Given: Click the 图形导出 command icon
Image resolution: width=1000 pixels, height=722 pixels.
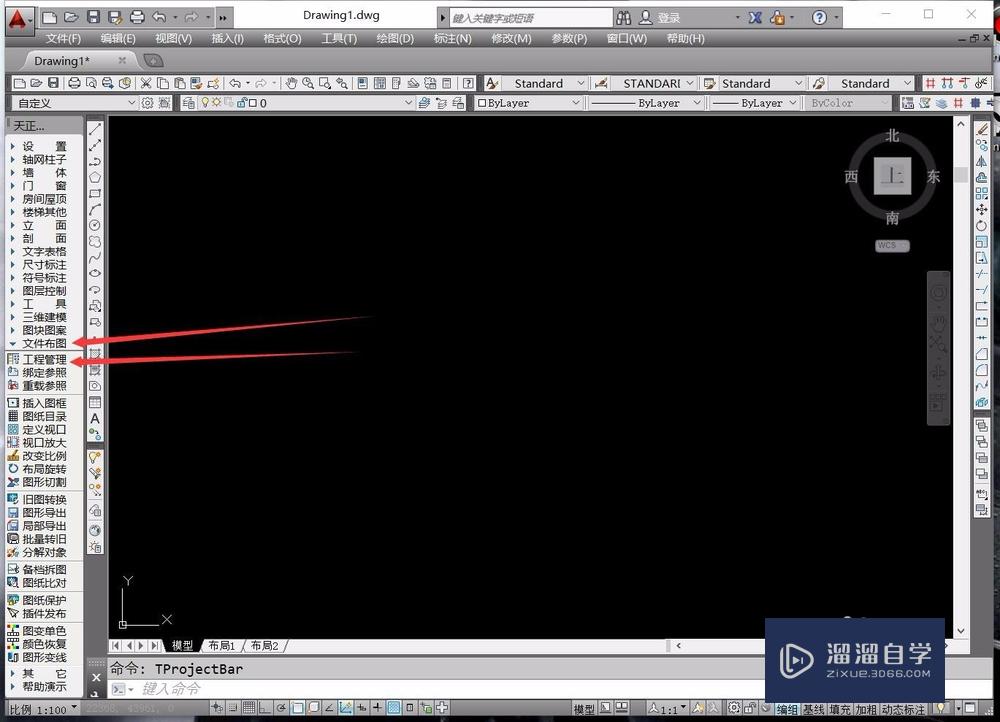Looking at the screenshot, I should pyautogui.click(x=13, y=512).
